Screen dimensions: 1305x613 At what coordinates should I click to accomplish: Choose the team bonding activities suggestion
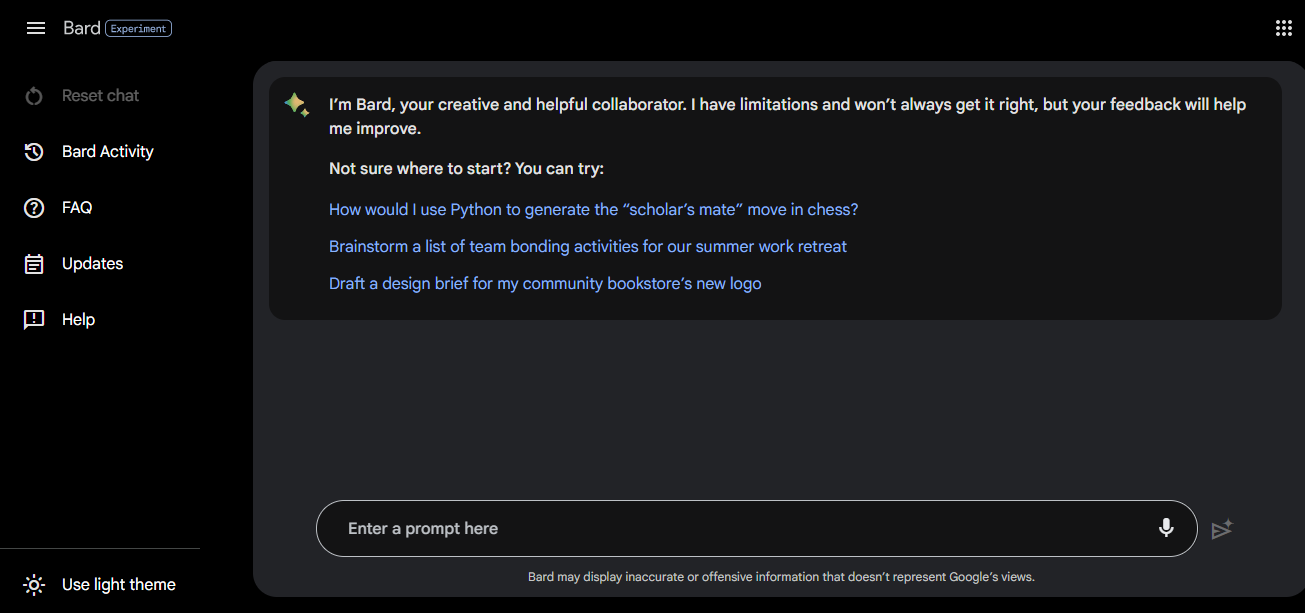[587, 247]
